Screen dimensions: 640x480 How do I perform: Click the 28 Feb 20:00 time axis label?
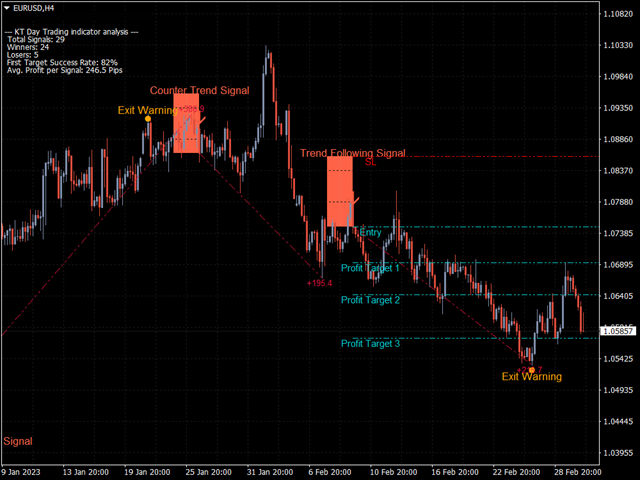tap(577, 472)
